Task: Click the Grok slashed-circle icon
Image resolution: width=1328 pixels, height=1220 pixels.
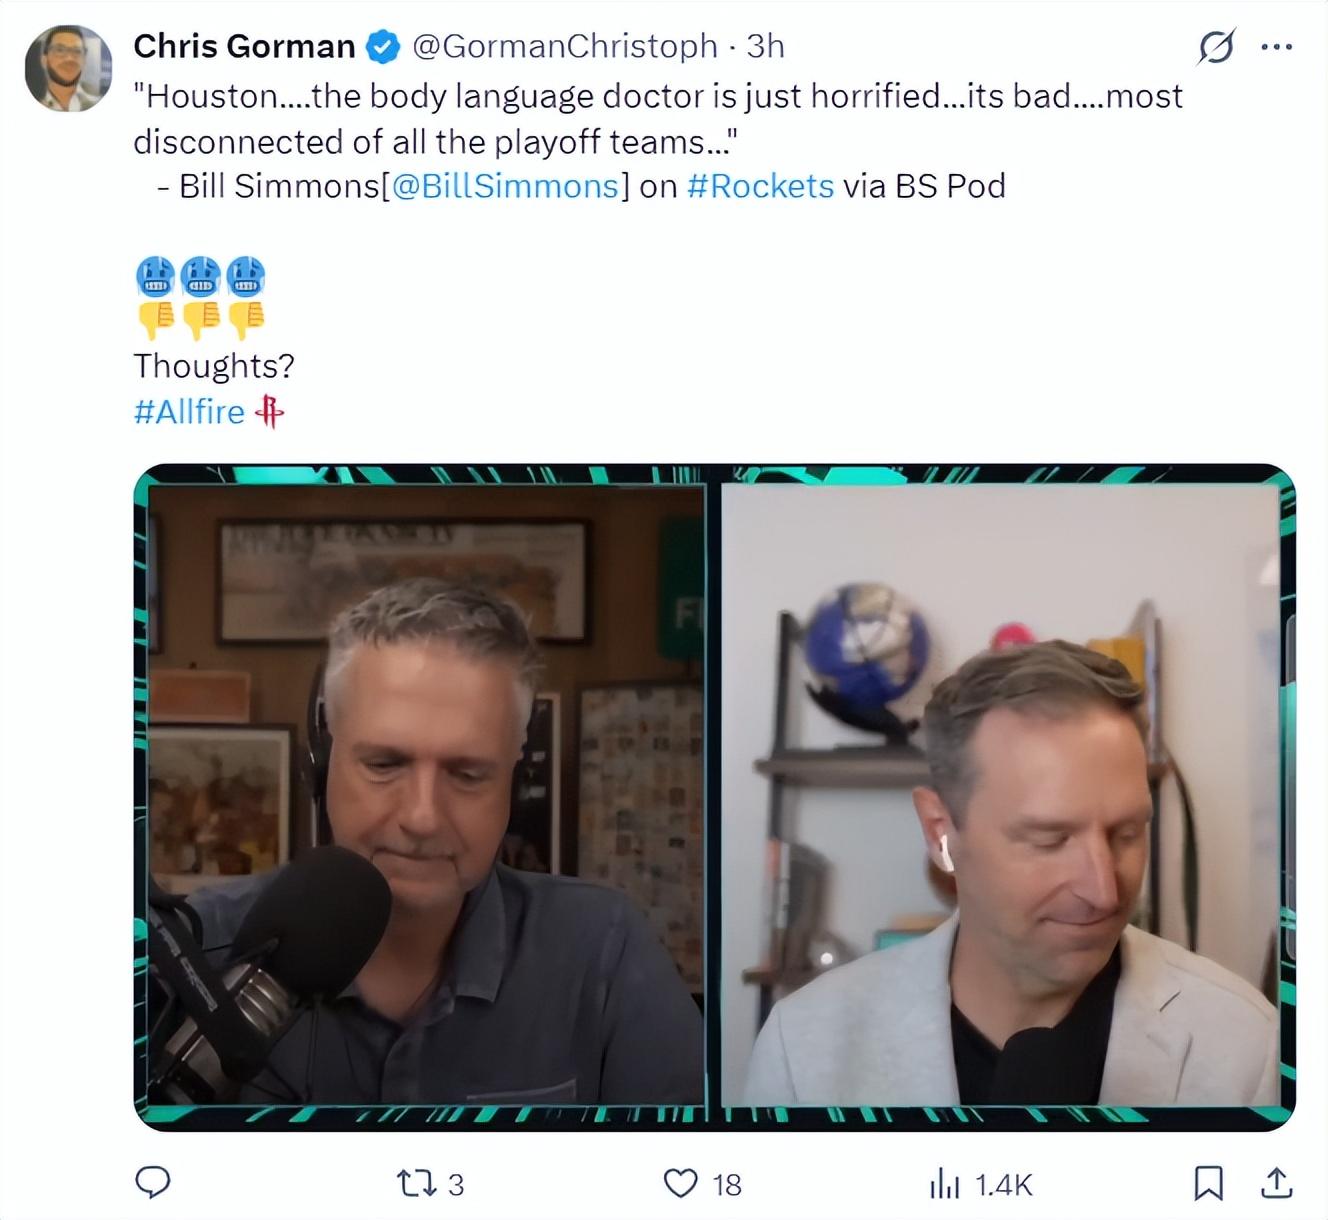Action: coord(1216,46)
